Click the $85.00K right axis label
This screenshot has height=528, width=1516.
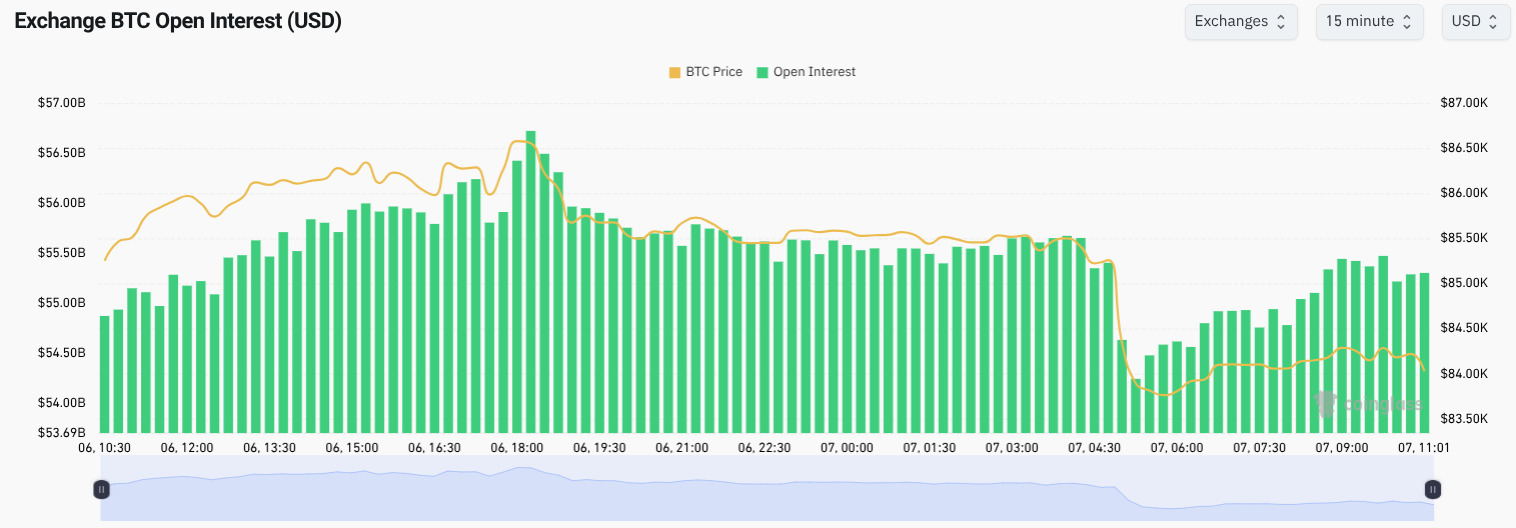(x=1464, y=284)
